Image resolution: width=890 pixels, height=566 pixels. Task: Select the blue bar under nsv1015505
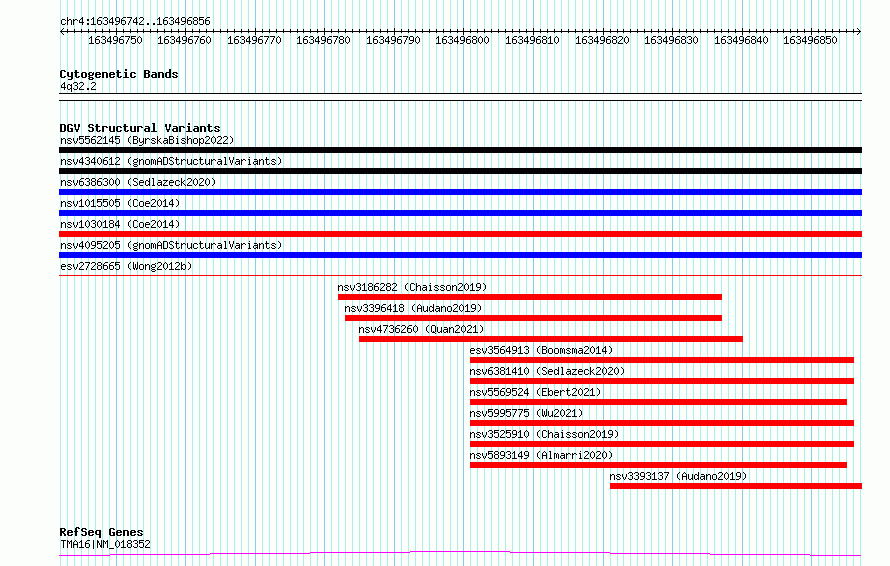460,213
